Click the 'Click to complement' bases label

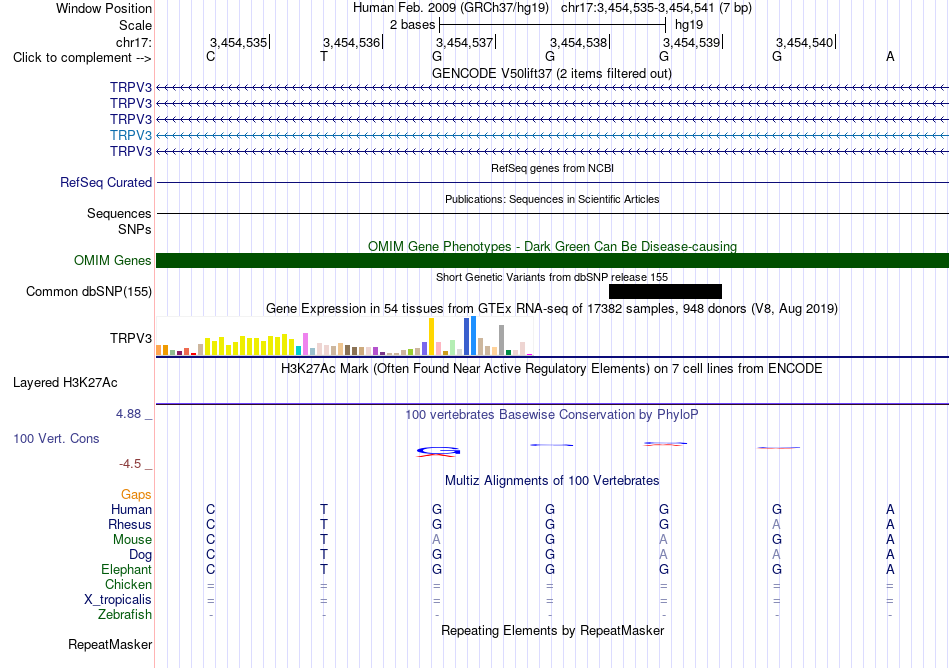click(x=82, y=58)
